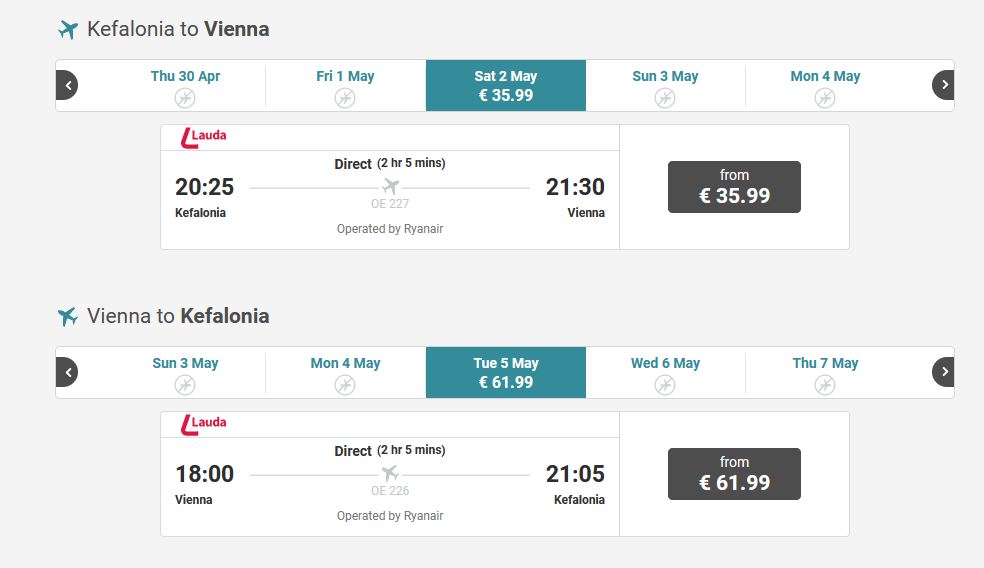Pick the Sun 3 May outbound date tab
984x568 pixels.
pos(665,86)
